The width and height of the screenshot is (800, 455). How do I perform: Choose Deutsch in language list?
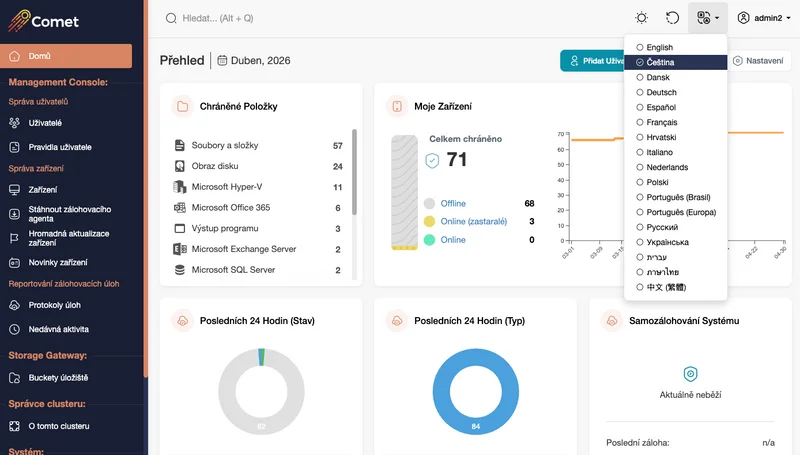(x=661, y=92)
